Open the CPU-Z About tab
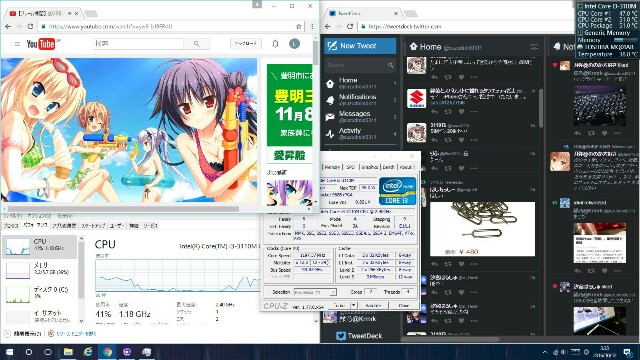 [x=406, y=167]
